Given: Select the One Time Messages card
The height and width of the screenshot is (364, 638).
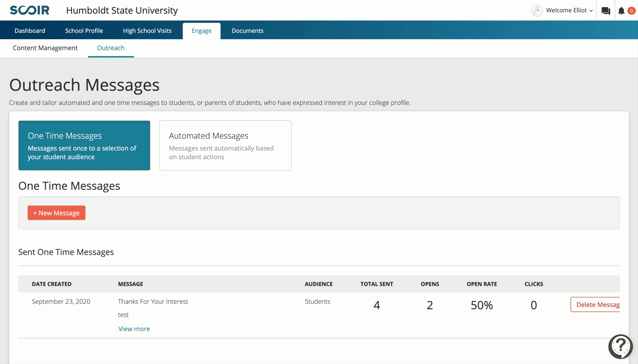Looking at the screenshot, I should [x=84, y=145].
